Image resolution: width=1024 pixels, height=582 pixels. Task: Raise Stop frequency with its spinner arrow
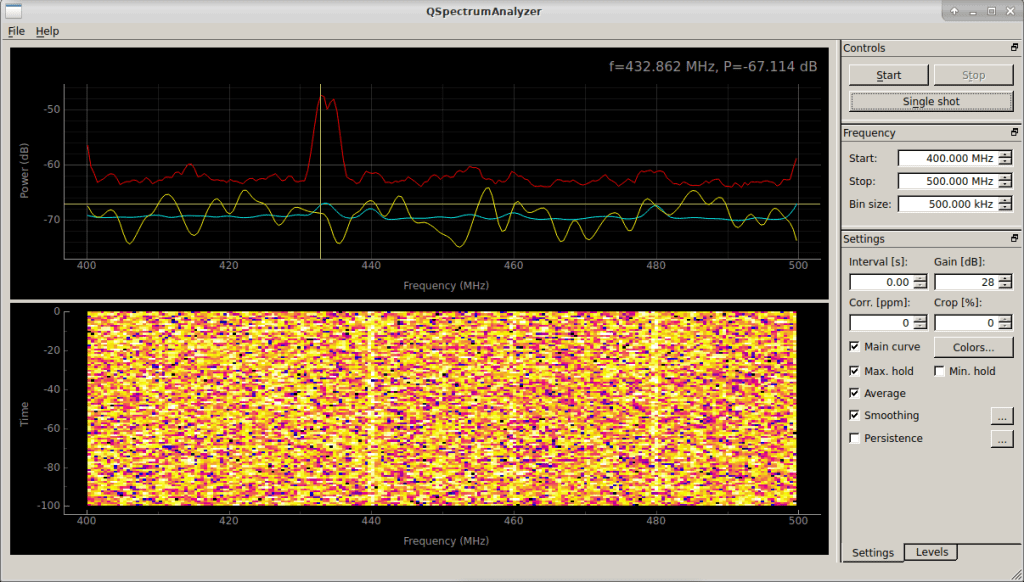1004,177
